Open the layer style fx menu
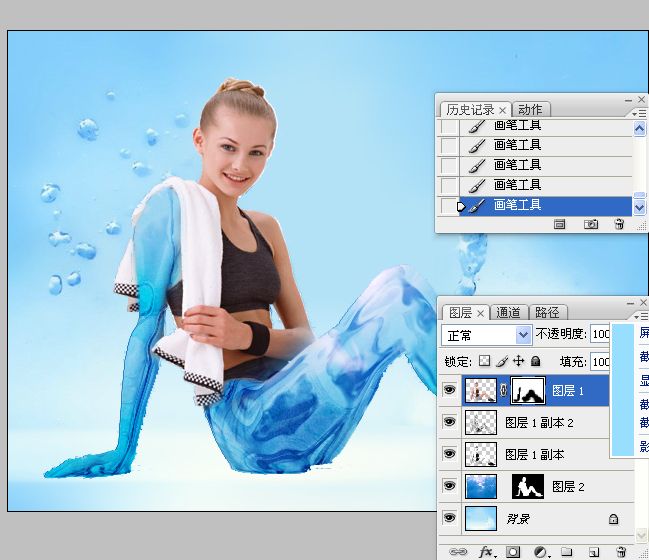The width and height of the screenshot is (649, 560). click(487, 551)
